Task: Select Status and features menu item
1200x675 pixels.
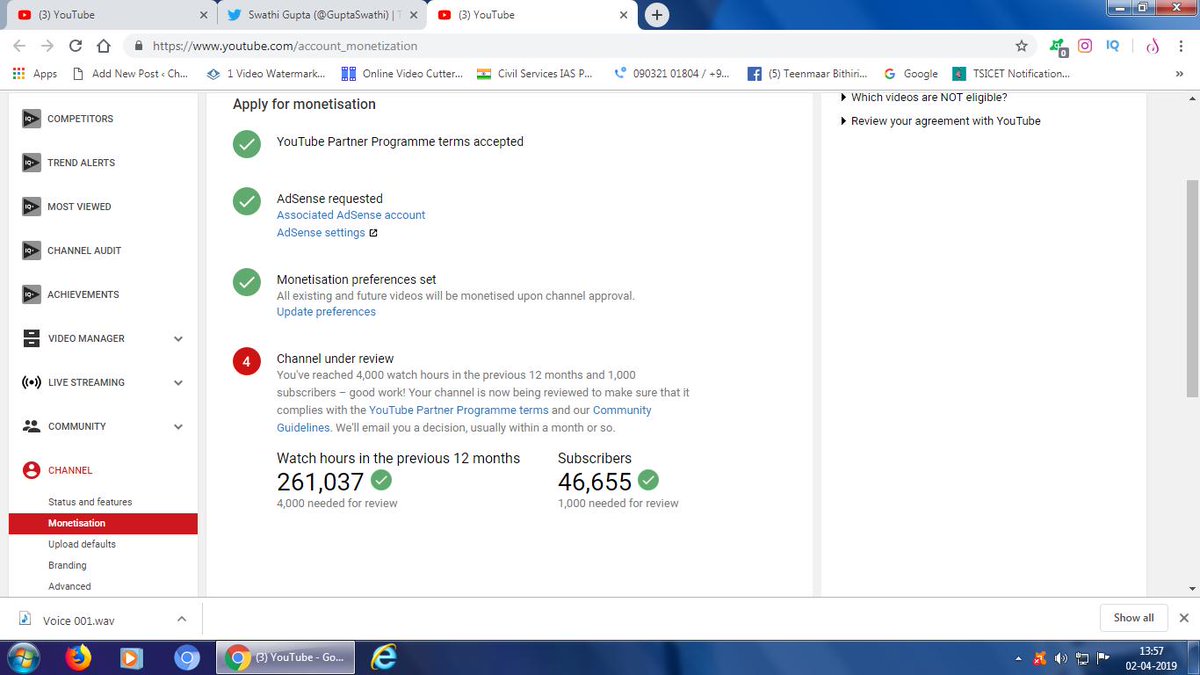Action: tap(90, 502)
